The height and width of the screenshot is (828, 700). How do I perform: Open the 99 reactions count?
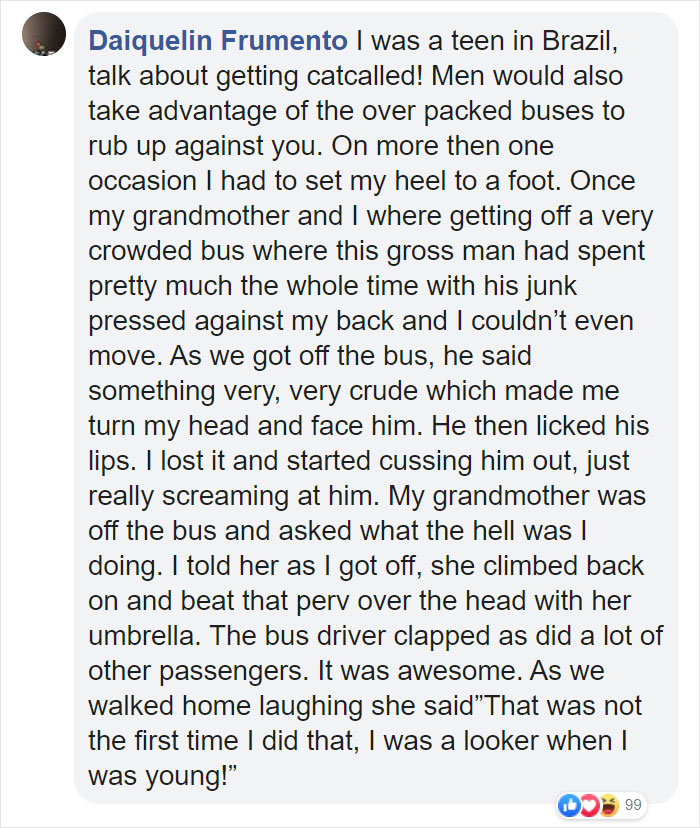point(633,804)
